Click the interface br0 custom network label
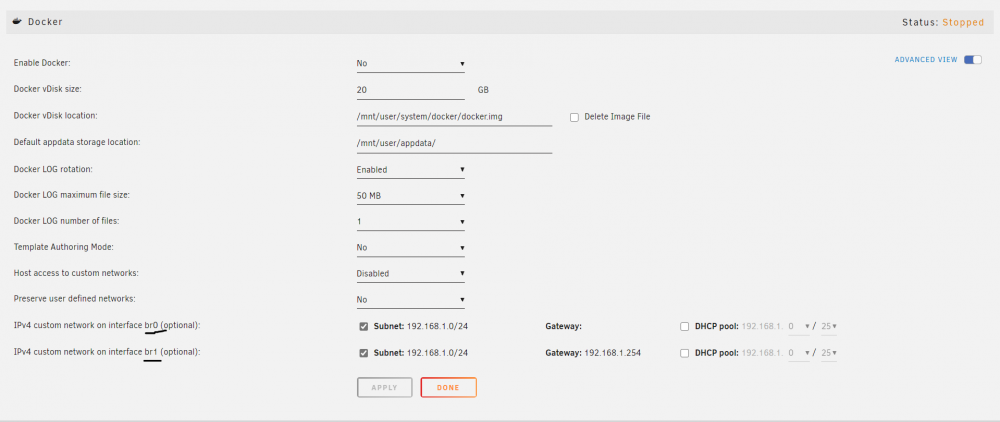Screen dimensions: 1000x422 [107, 325]
